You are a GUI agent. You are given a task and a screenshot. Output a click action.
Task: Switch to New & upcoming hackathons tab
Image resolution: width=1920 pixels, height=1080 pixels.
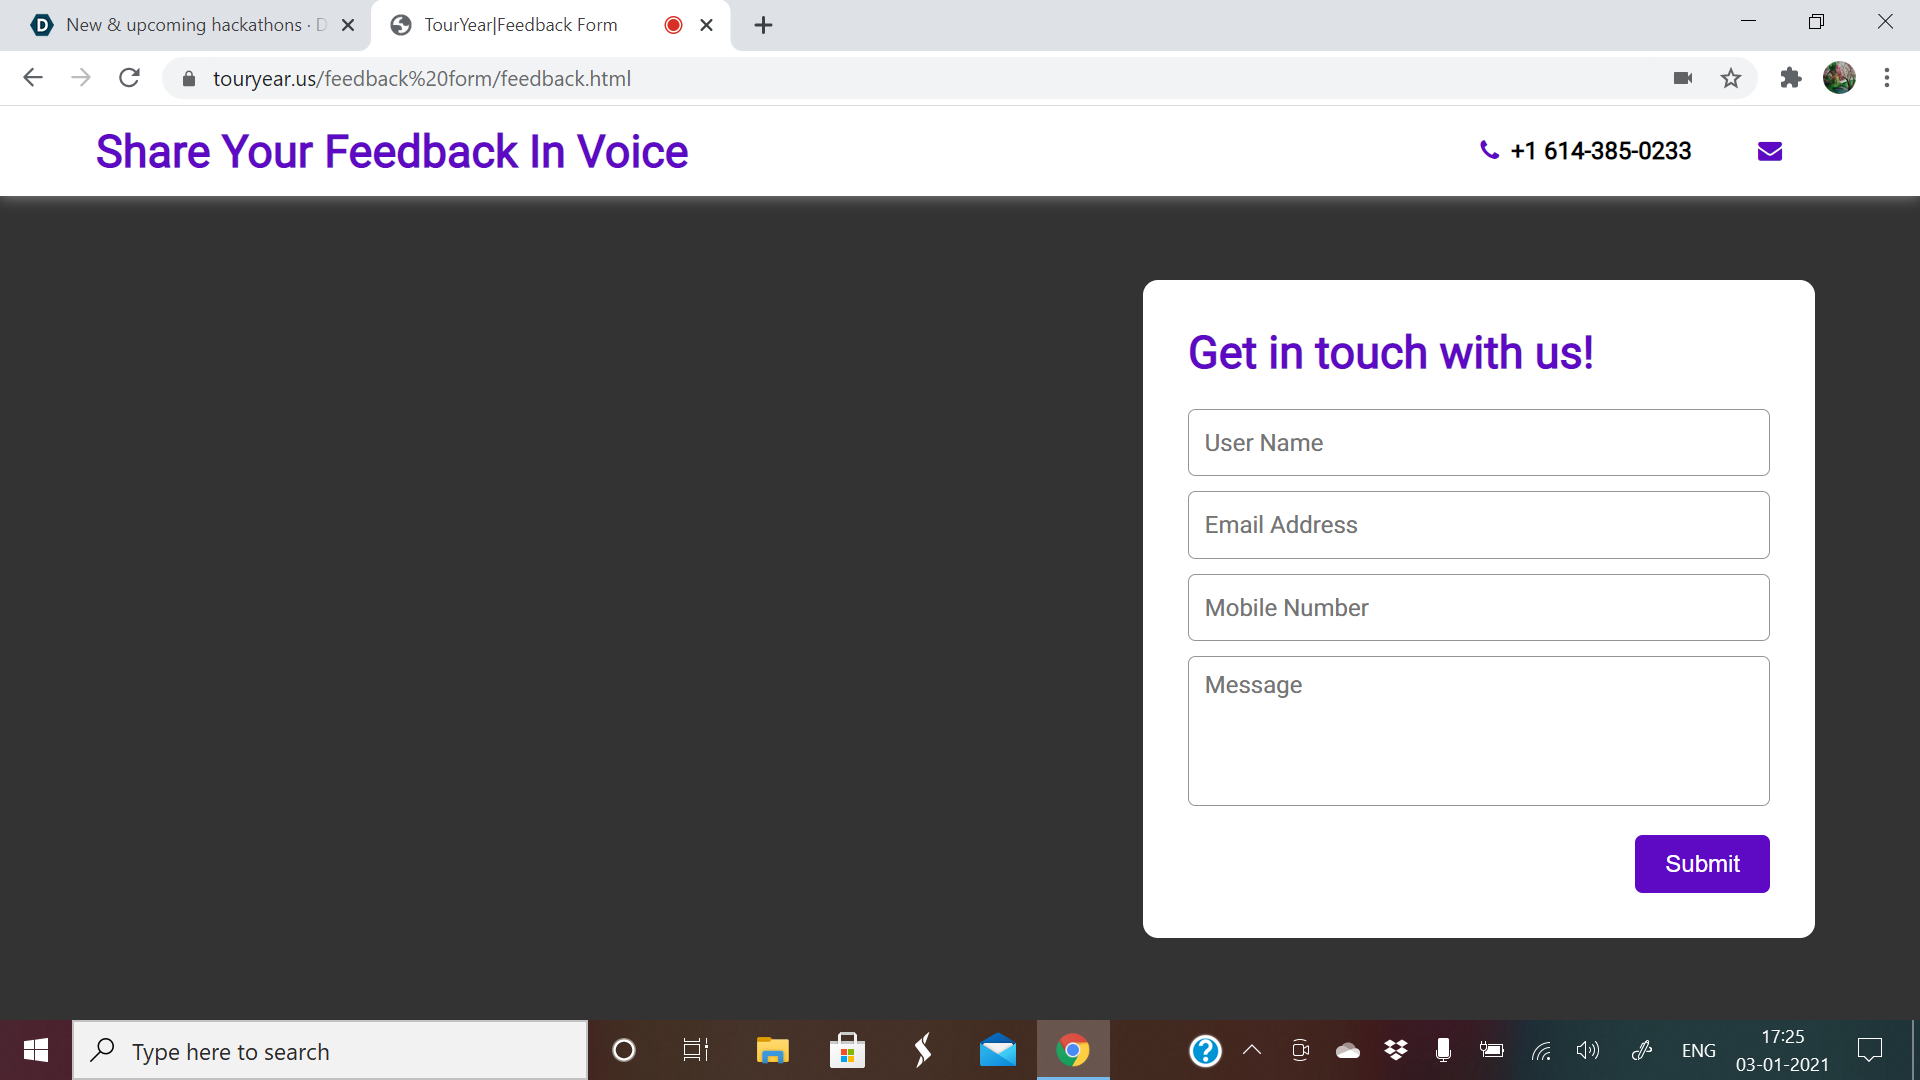click(185, 25)
